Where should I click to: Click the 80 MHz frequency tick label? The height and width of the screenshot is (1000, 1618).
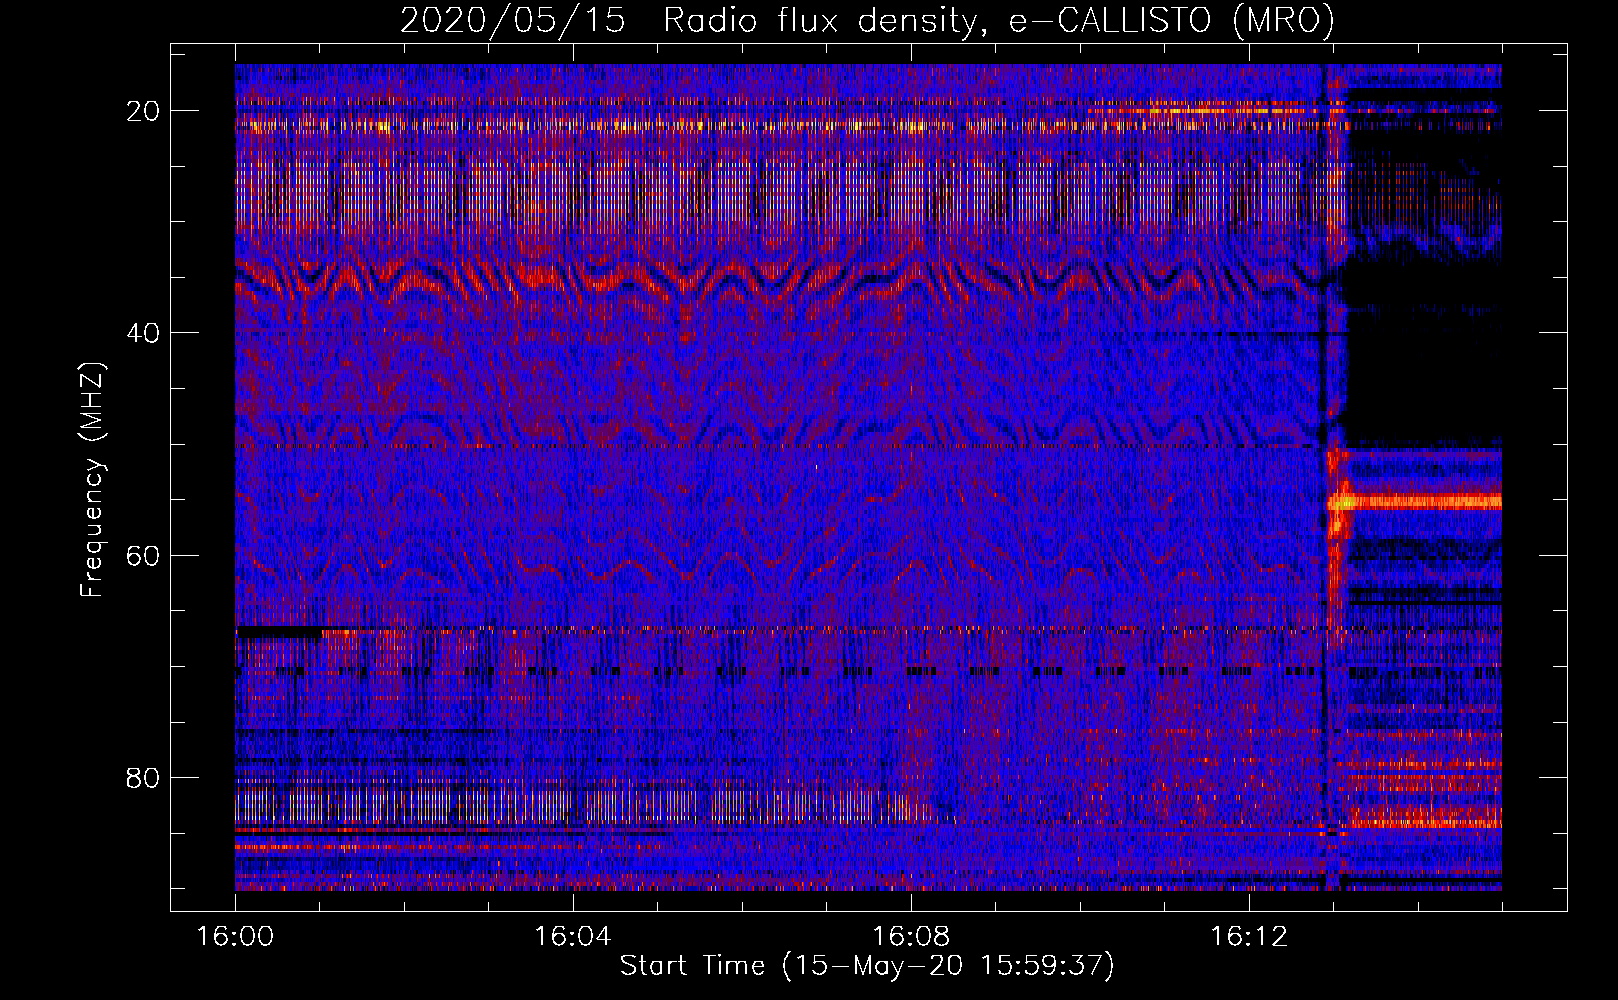pos(143,777)
